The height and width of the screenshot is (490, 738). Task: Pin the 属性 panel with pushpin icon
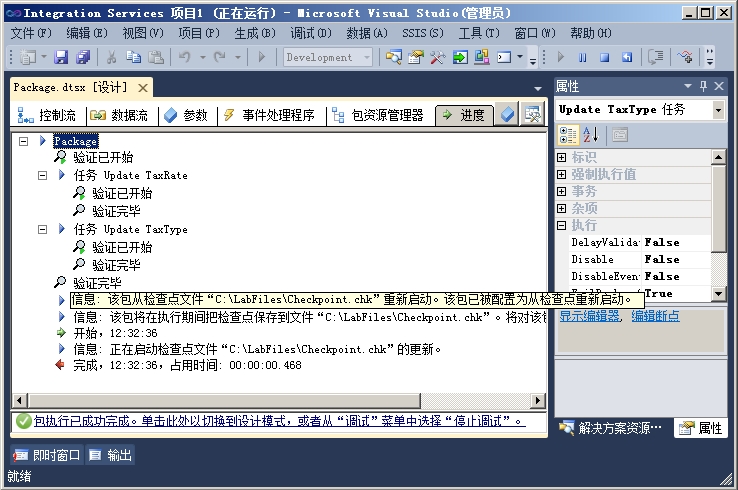click(703, 86)
